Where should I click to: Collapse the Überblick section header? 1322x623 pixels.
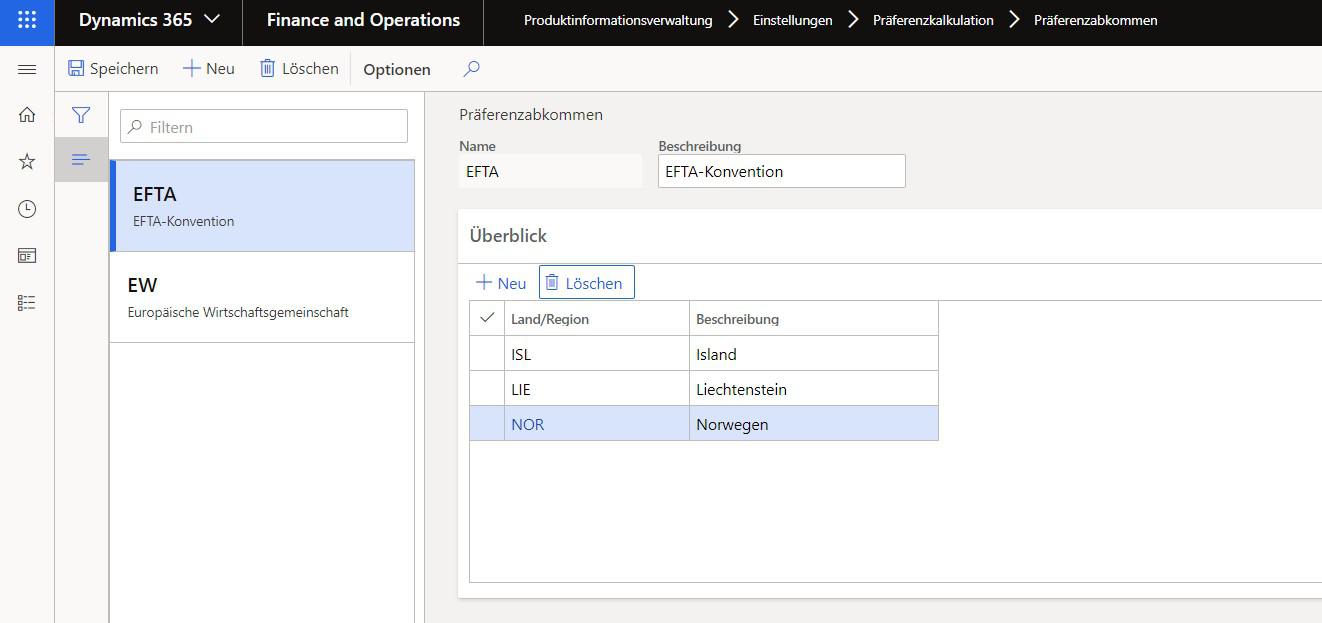(x=508, y=236)
